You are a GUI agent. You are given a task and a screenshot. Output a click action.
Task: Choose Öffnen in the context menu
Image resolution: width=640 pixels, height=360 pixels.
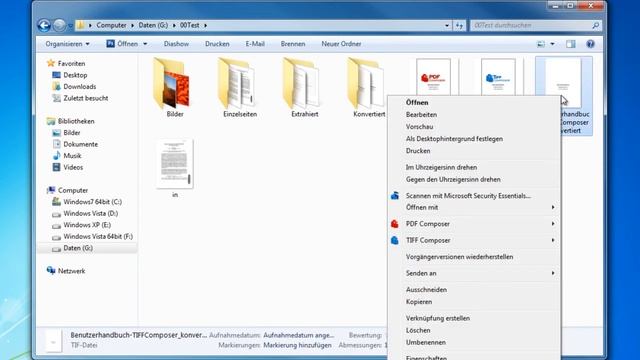tap(417, 102)
